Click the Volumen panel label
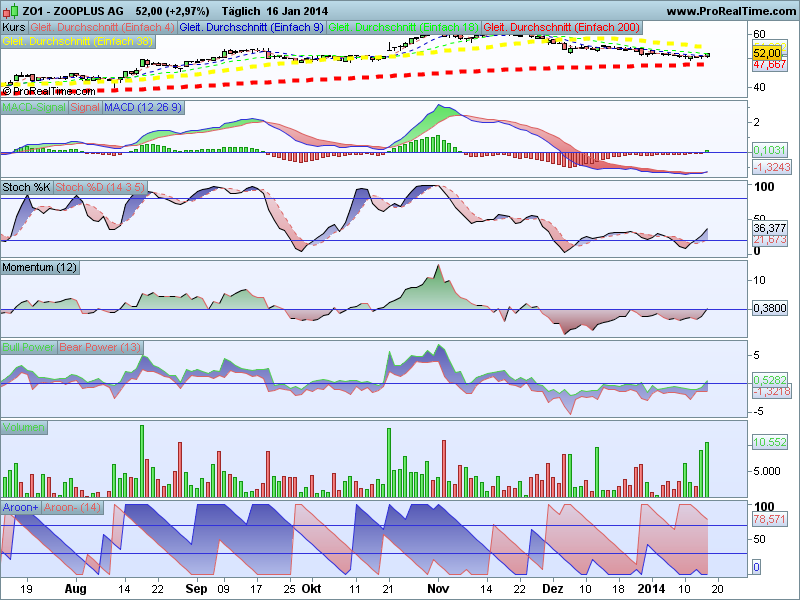 (24, 428)
